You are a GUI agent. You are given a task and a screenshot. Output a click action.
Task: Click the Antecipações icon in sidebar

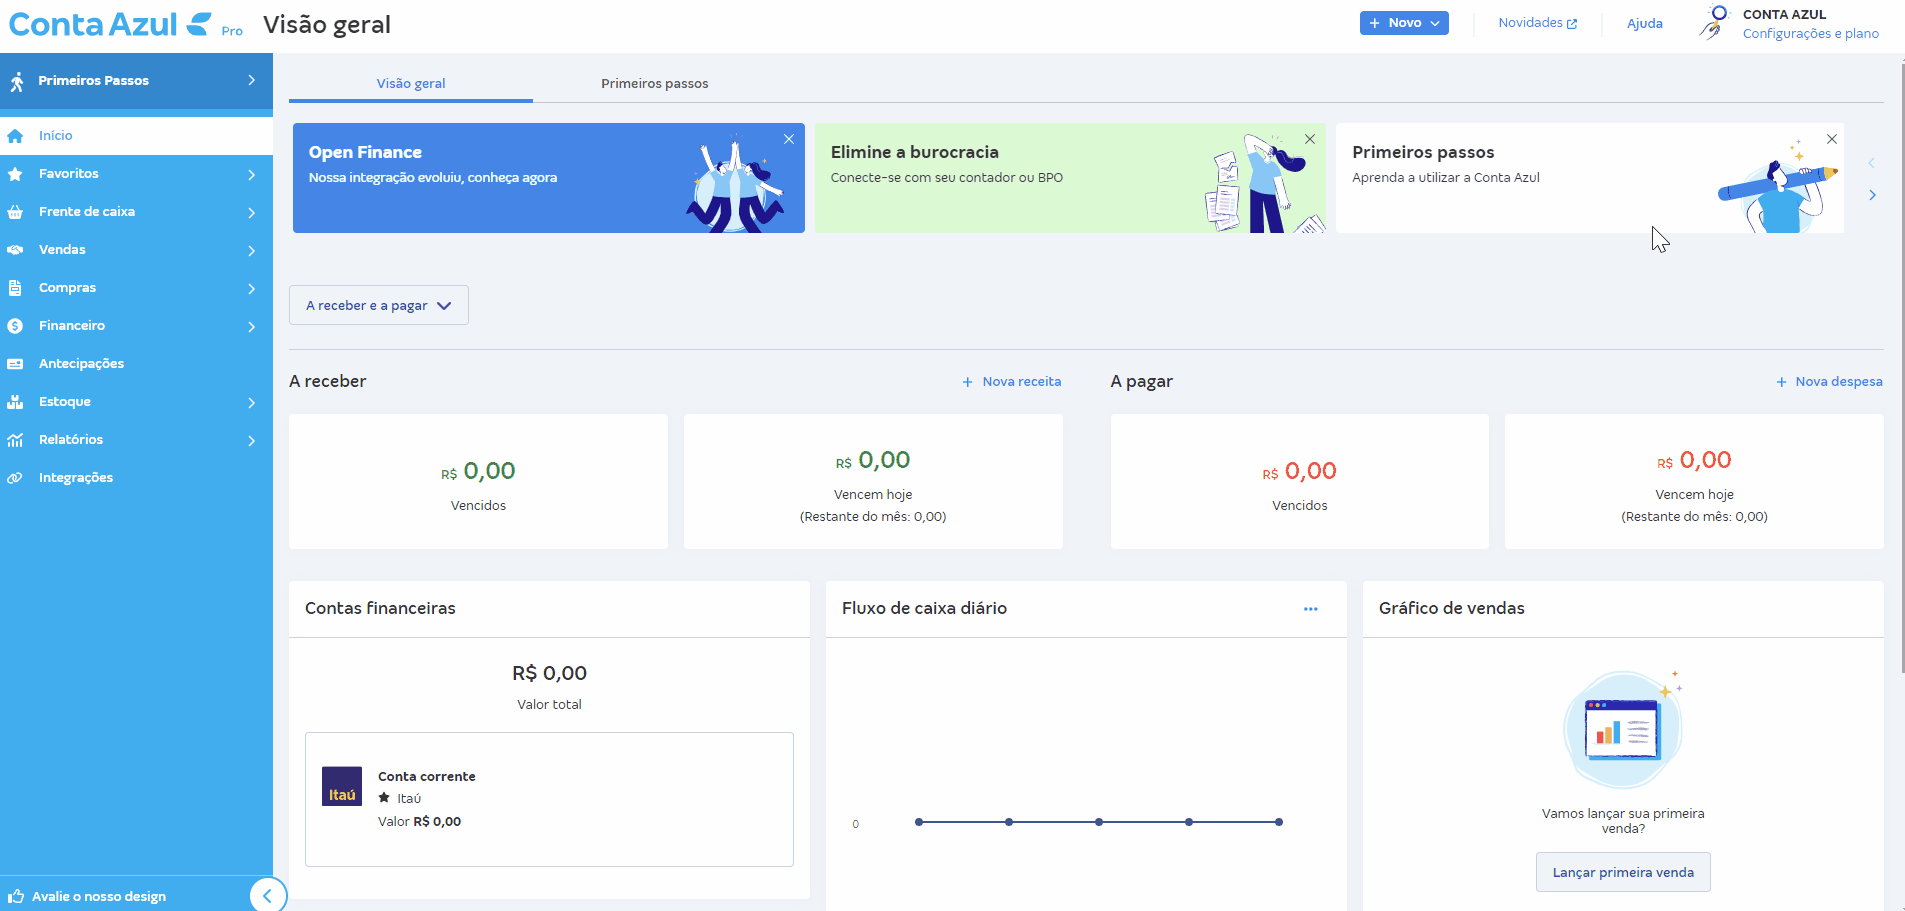(x=15, y=364)
